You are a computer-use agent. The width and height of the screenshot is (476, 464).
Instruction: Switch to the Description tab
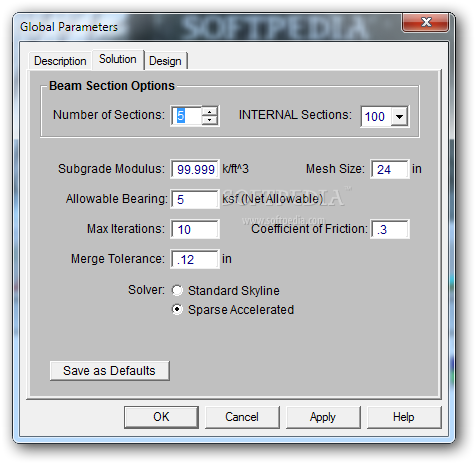coord(60,61)
